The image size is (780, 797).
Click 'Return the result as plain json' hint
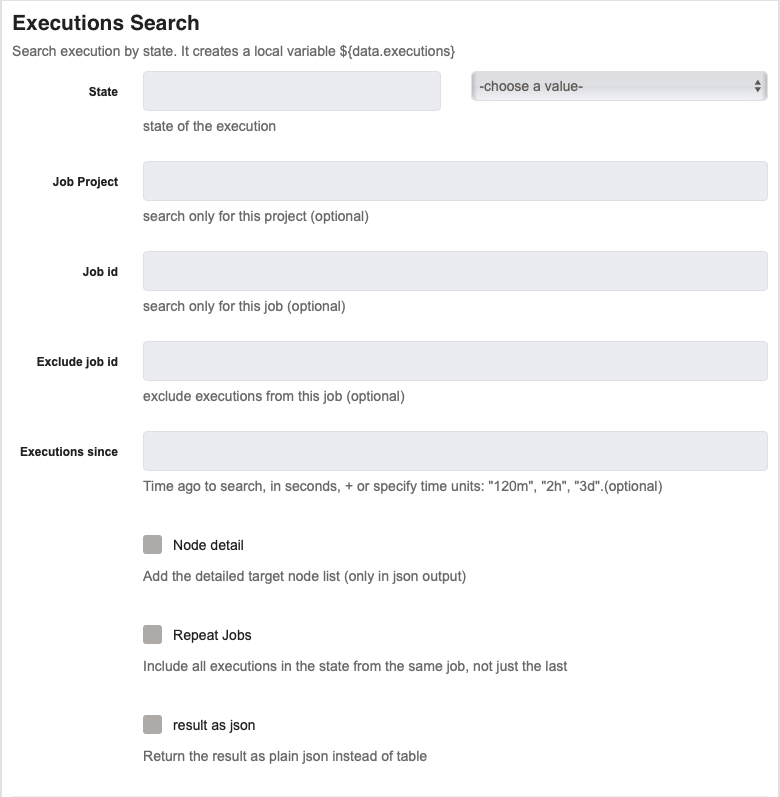(x=285, y=756)
